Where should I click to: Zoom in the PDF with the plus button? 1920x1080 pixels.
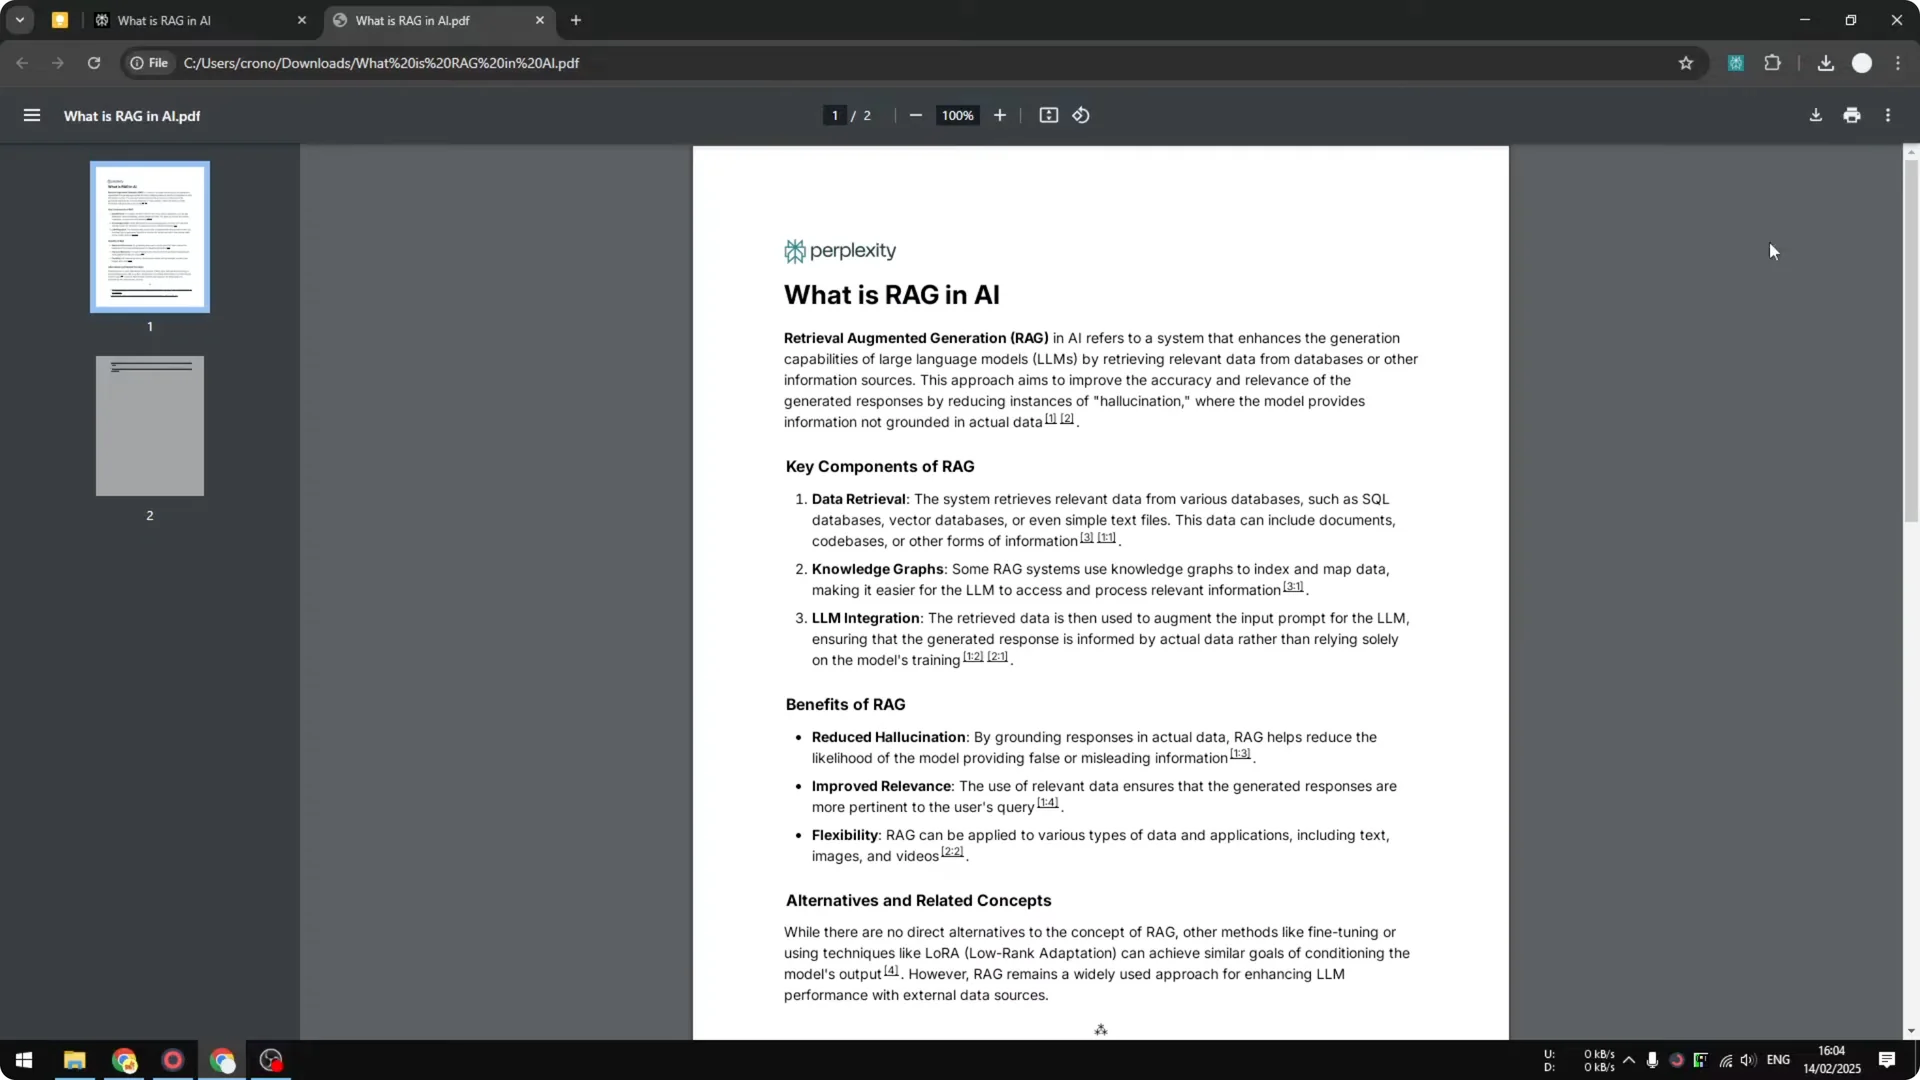tap(1000, 115)
